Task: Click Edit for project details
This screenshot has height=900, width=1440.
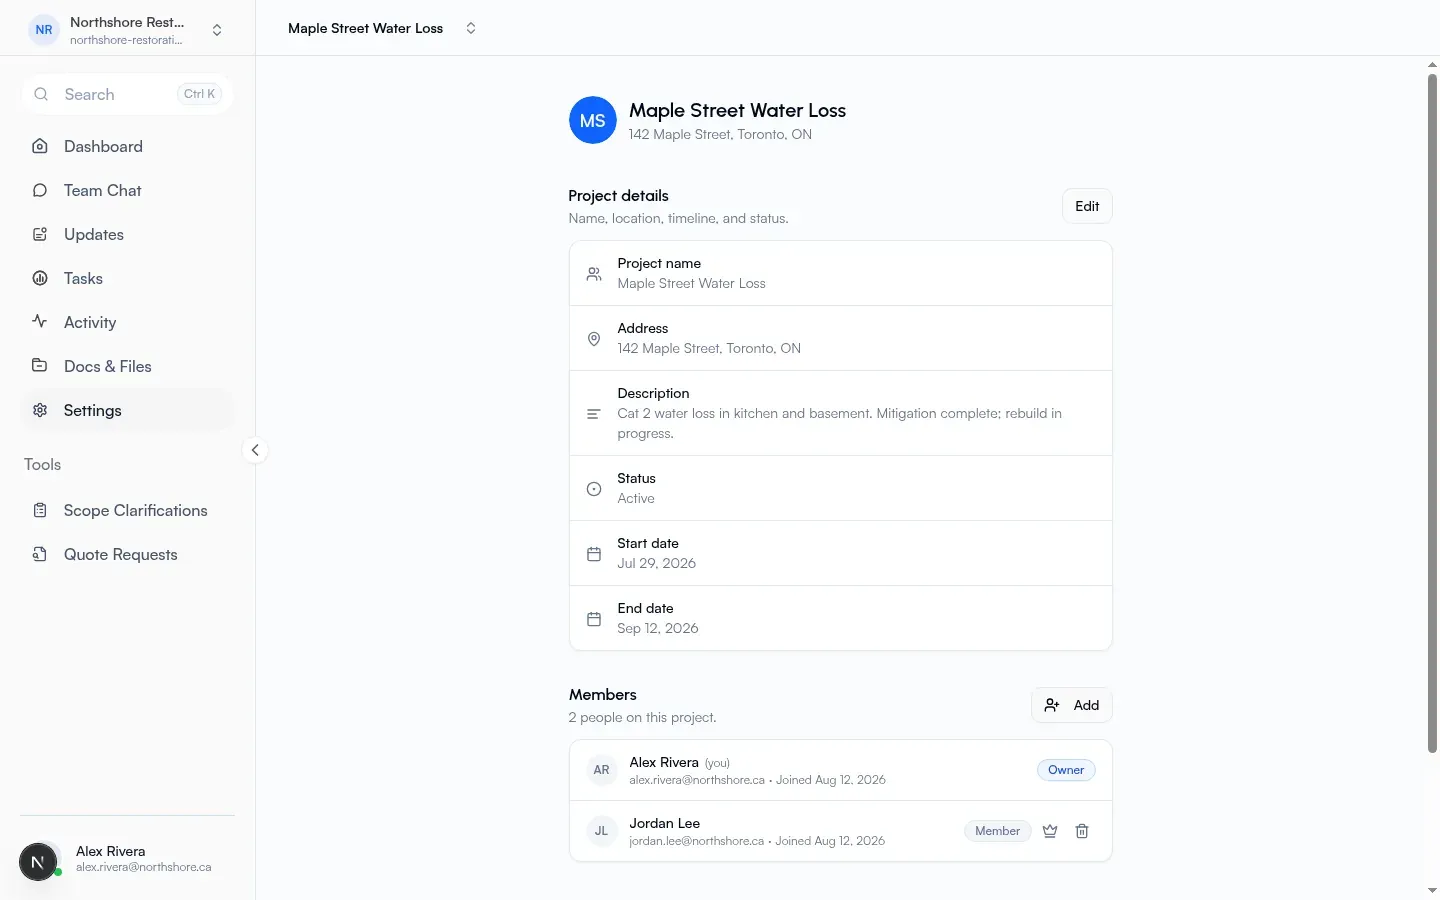Action: 1087,206
